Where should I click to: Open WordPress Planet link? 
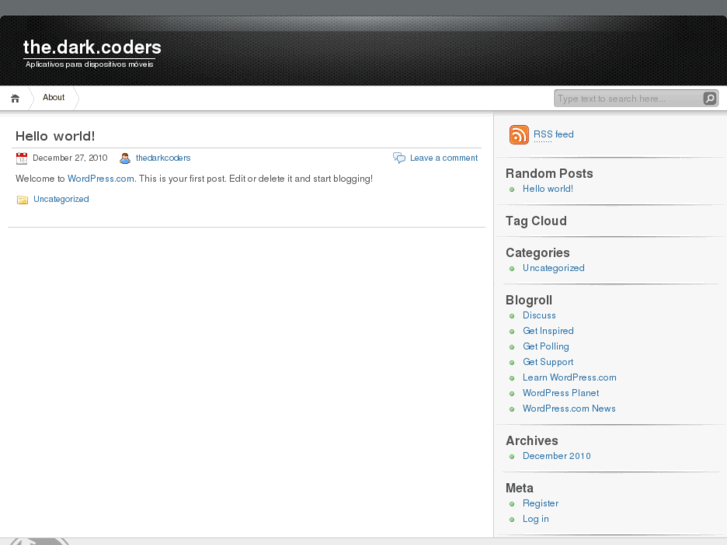click(561, 393)
